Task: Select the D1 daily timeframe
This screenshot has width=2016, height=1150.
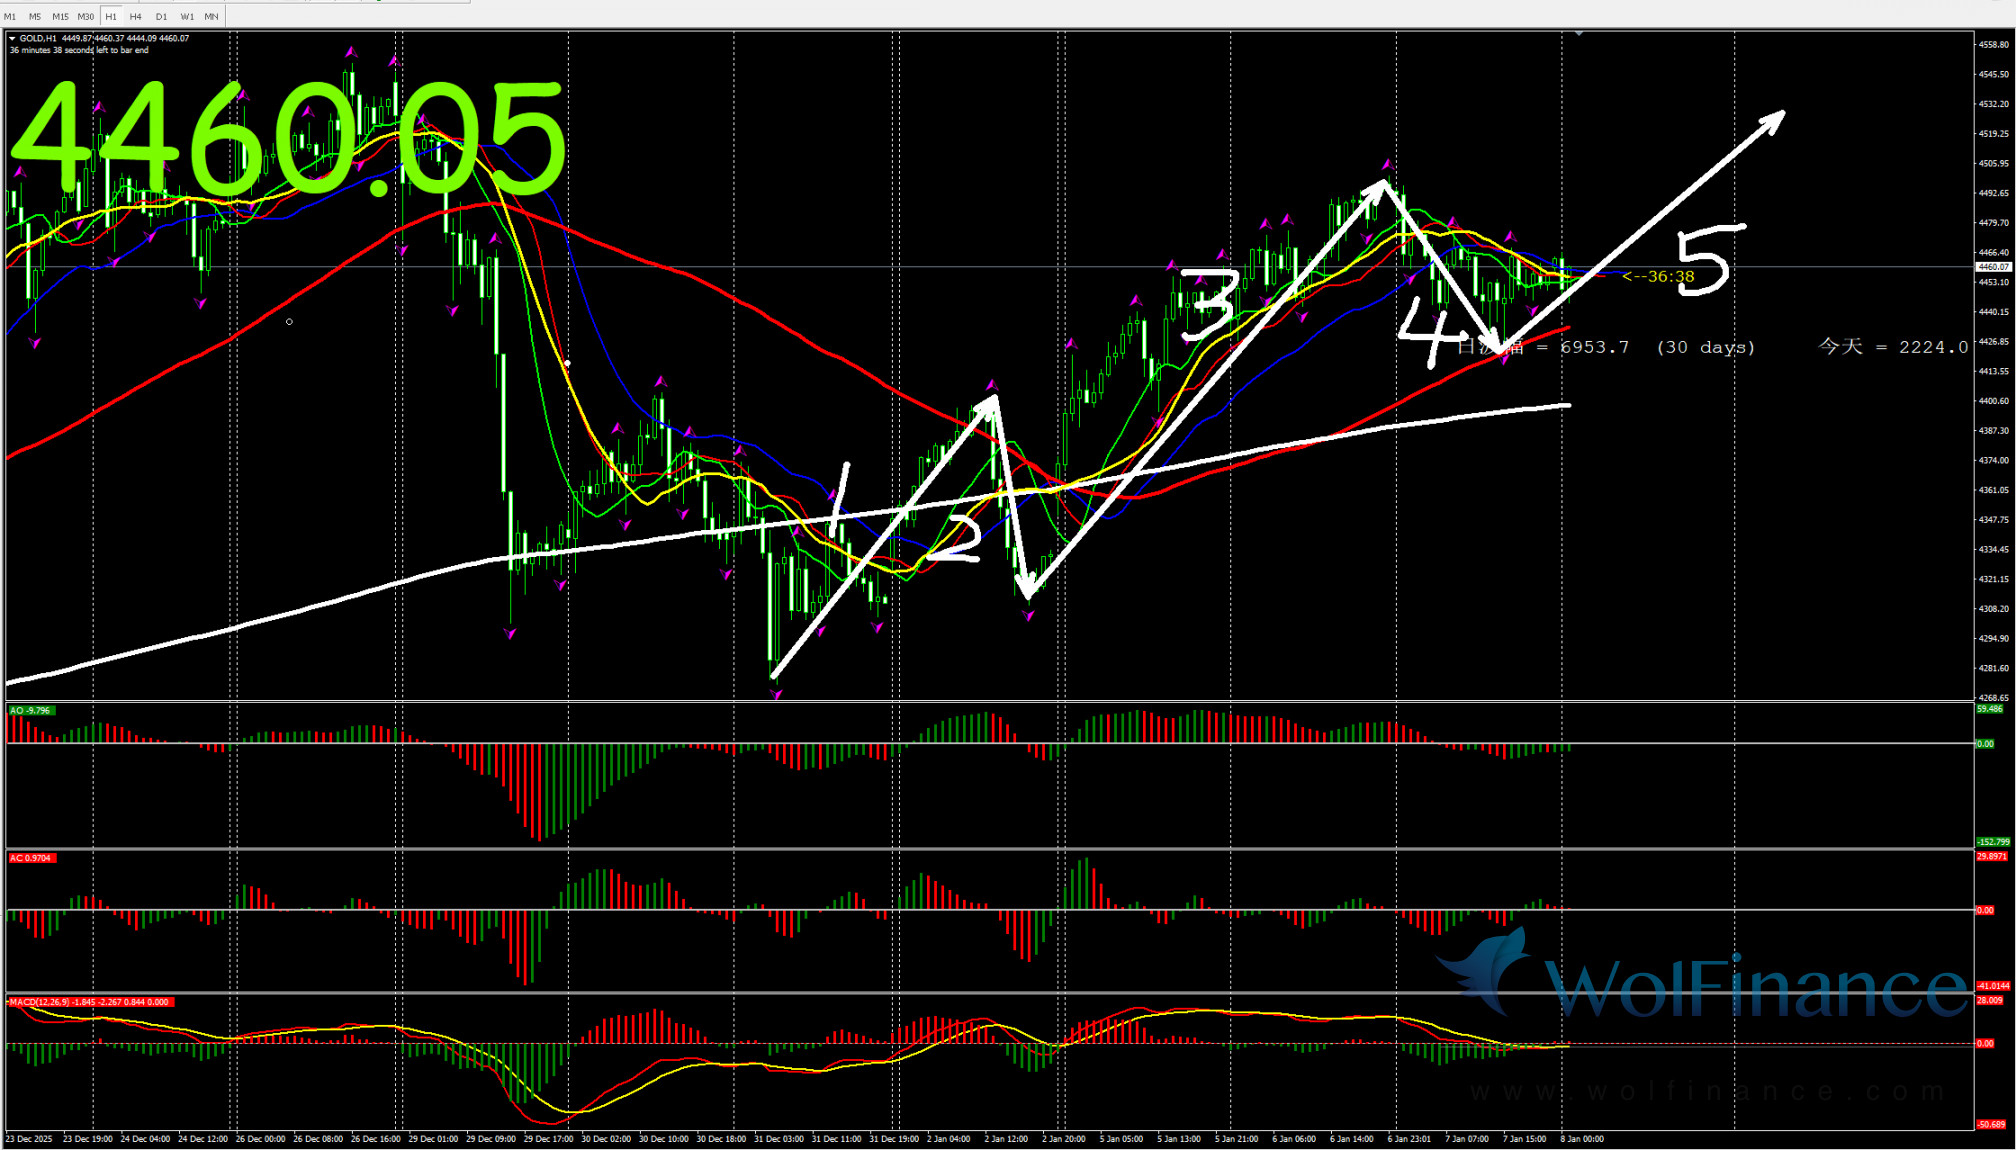Action: [x=161, y=16]
